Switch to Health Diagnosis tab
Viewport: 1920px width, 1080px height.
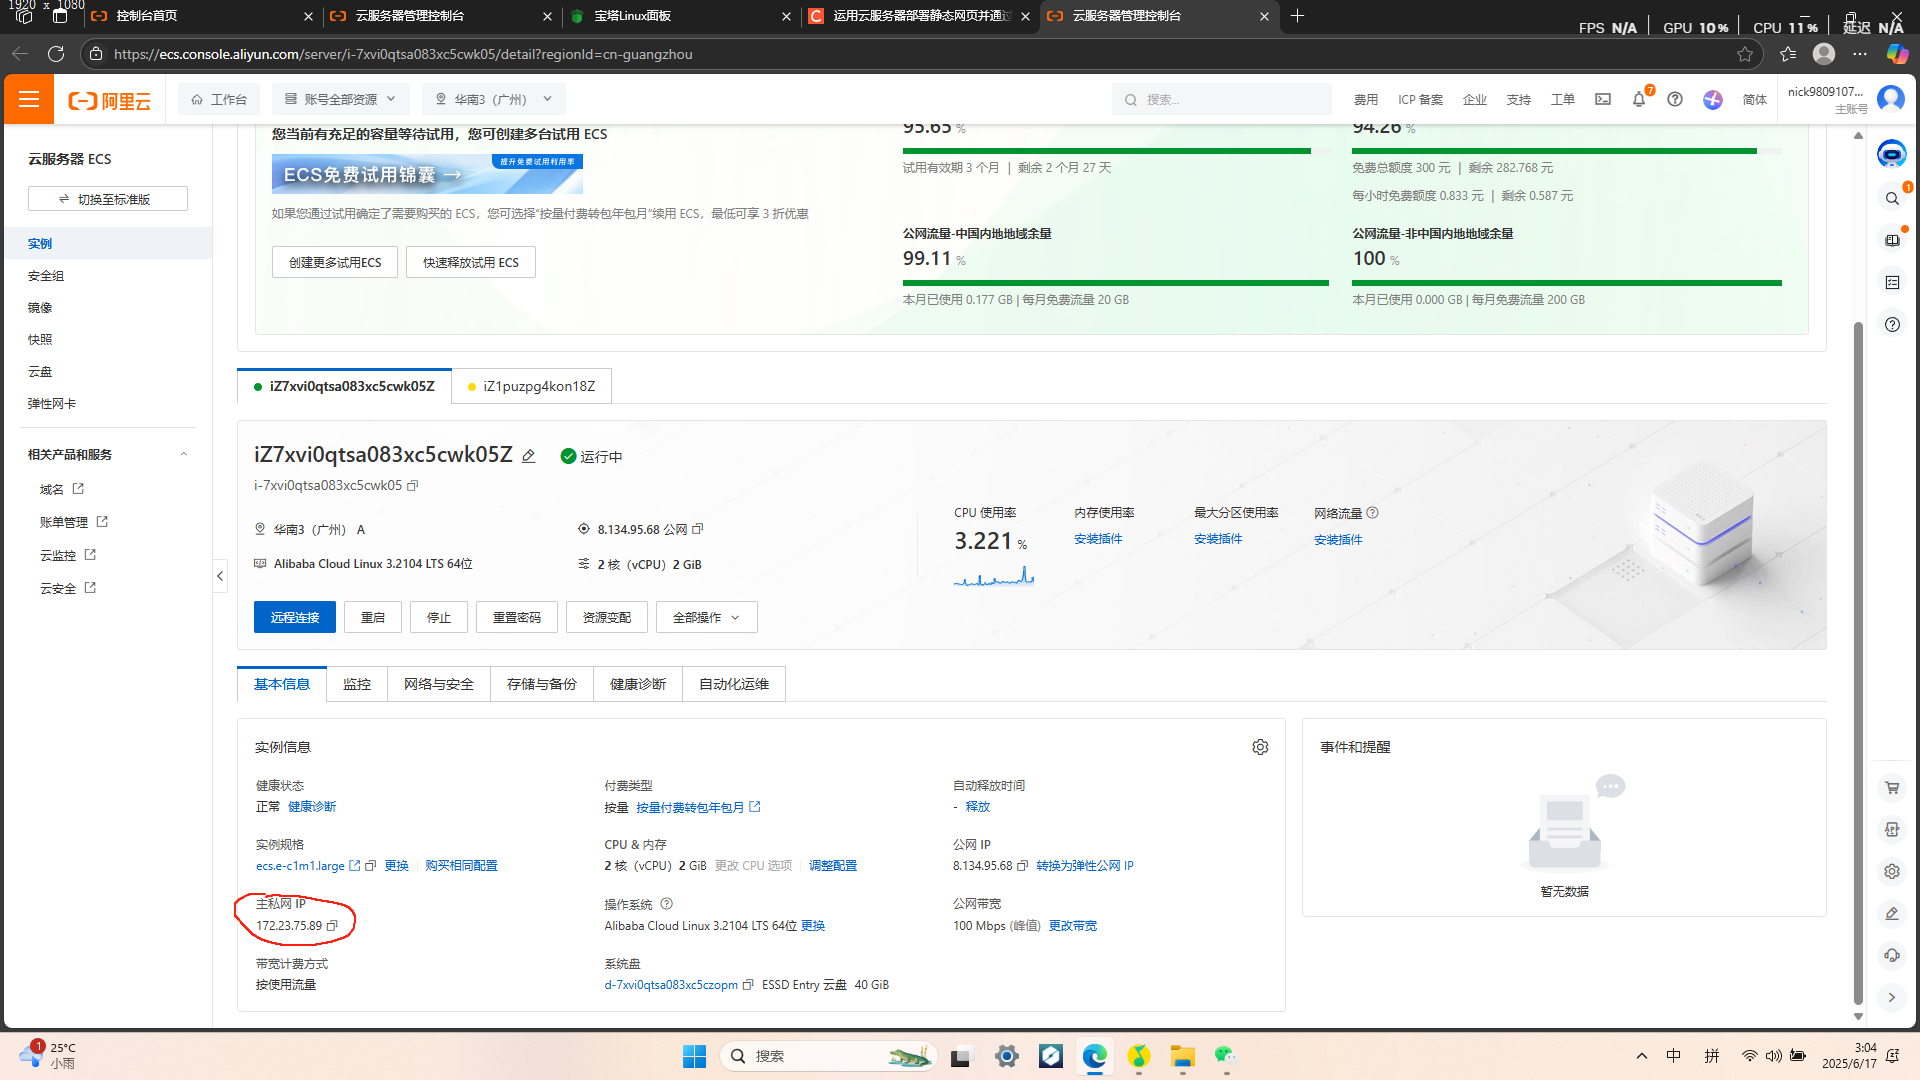[638, 684]
